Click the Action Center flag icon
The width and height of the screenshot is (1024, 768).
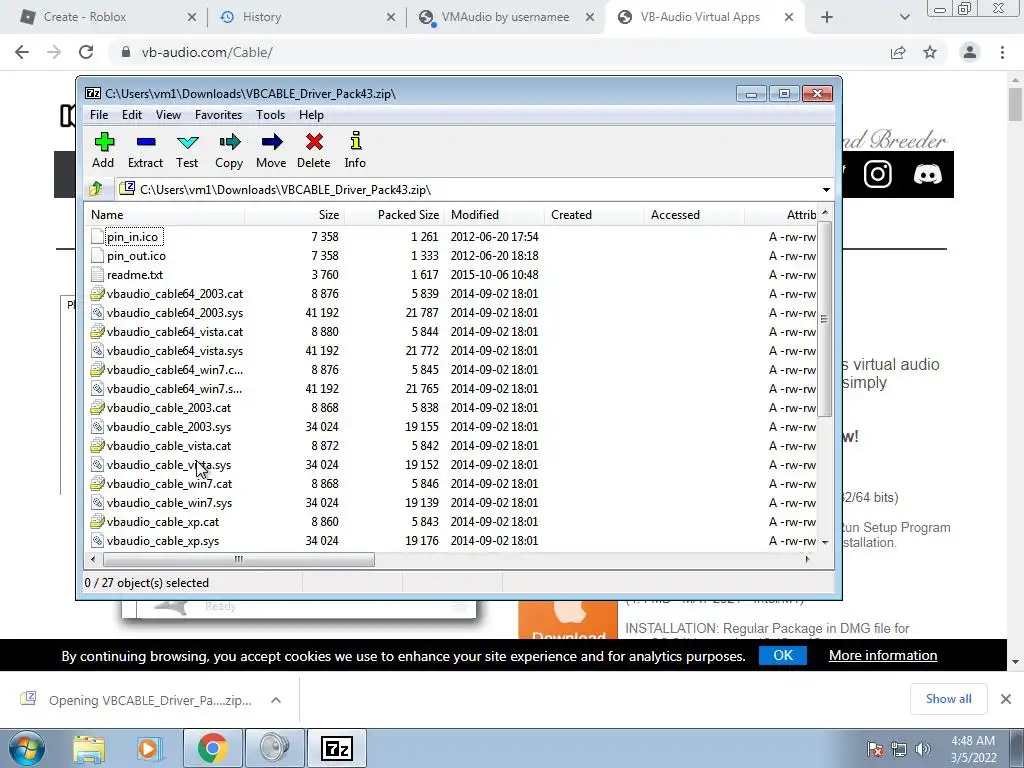[875, 749]
